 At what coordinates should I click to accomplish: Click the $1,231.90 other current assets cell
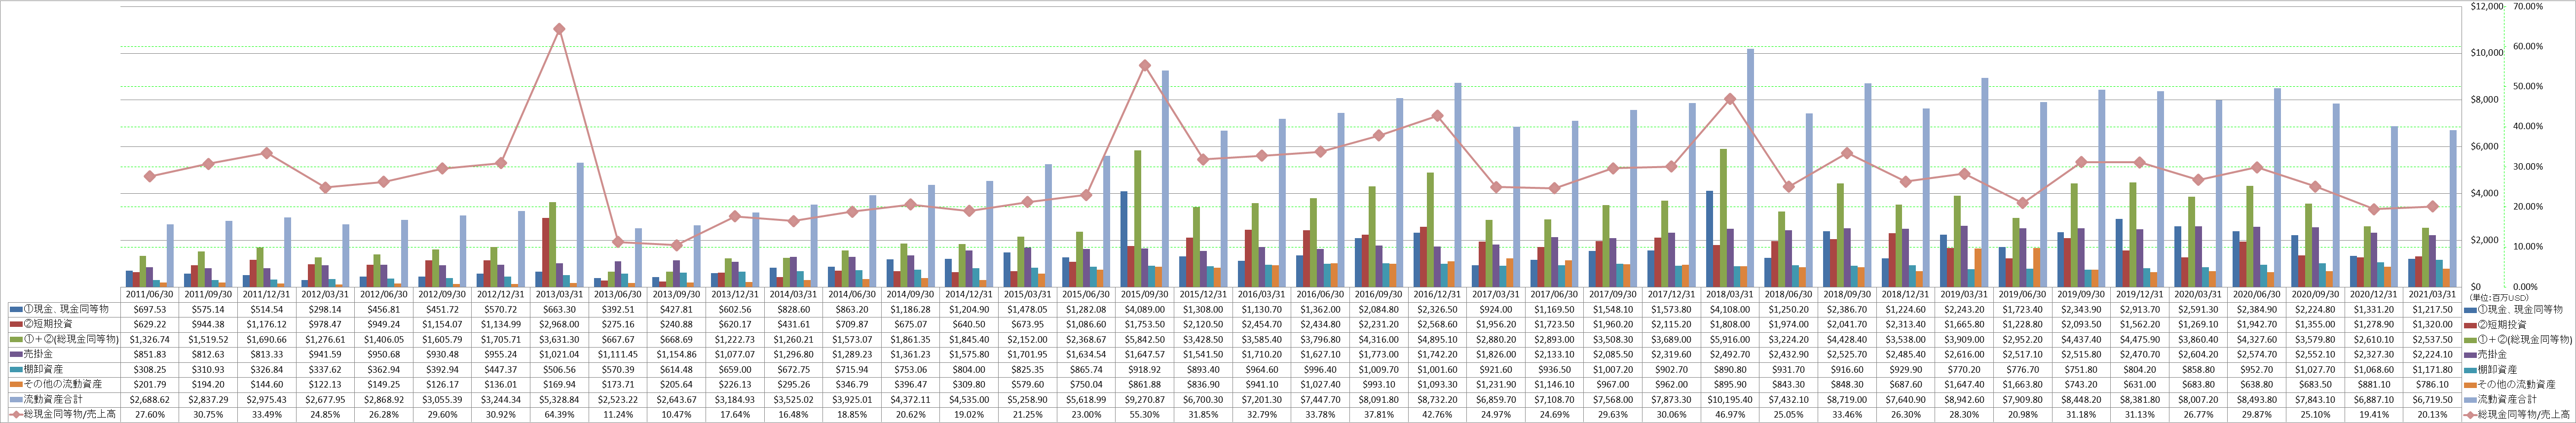1496,385
